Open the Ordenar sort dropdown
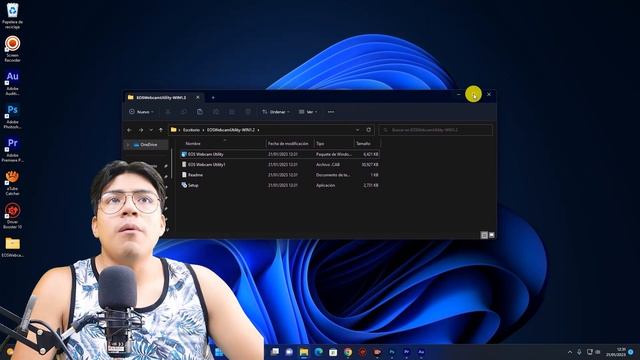This screenshot has height=360, width=640. pyautogui.click(x=276, y=112)
